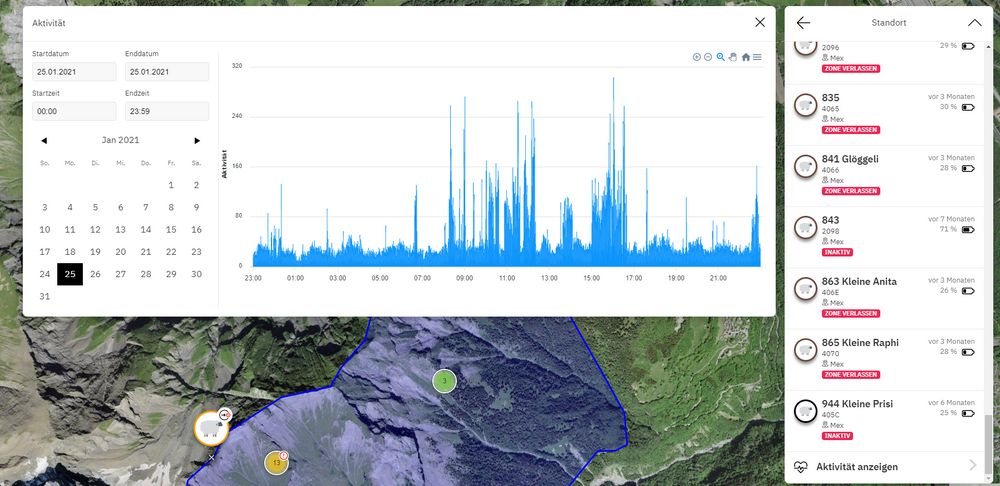The width and height of the screenshot is (1000, 486).
Task: Select the magnifier selection zoom tool
Action: [720, 57]
